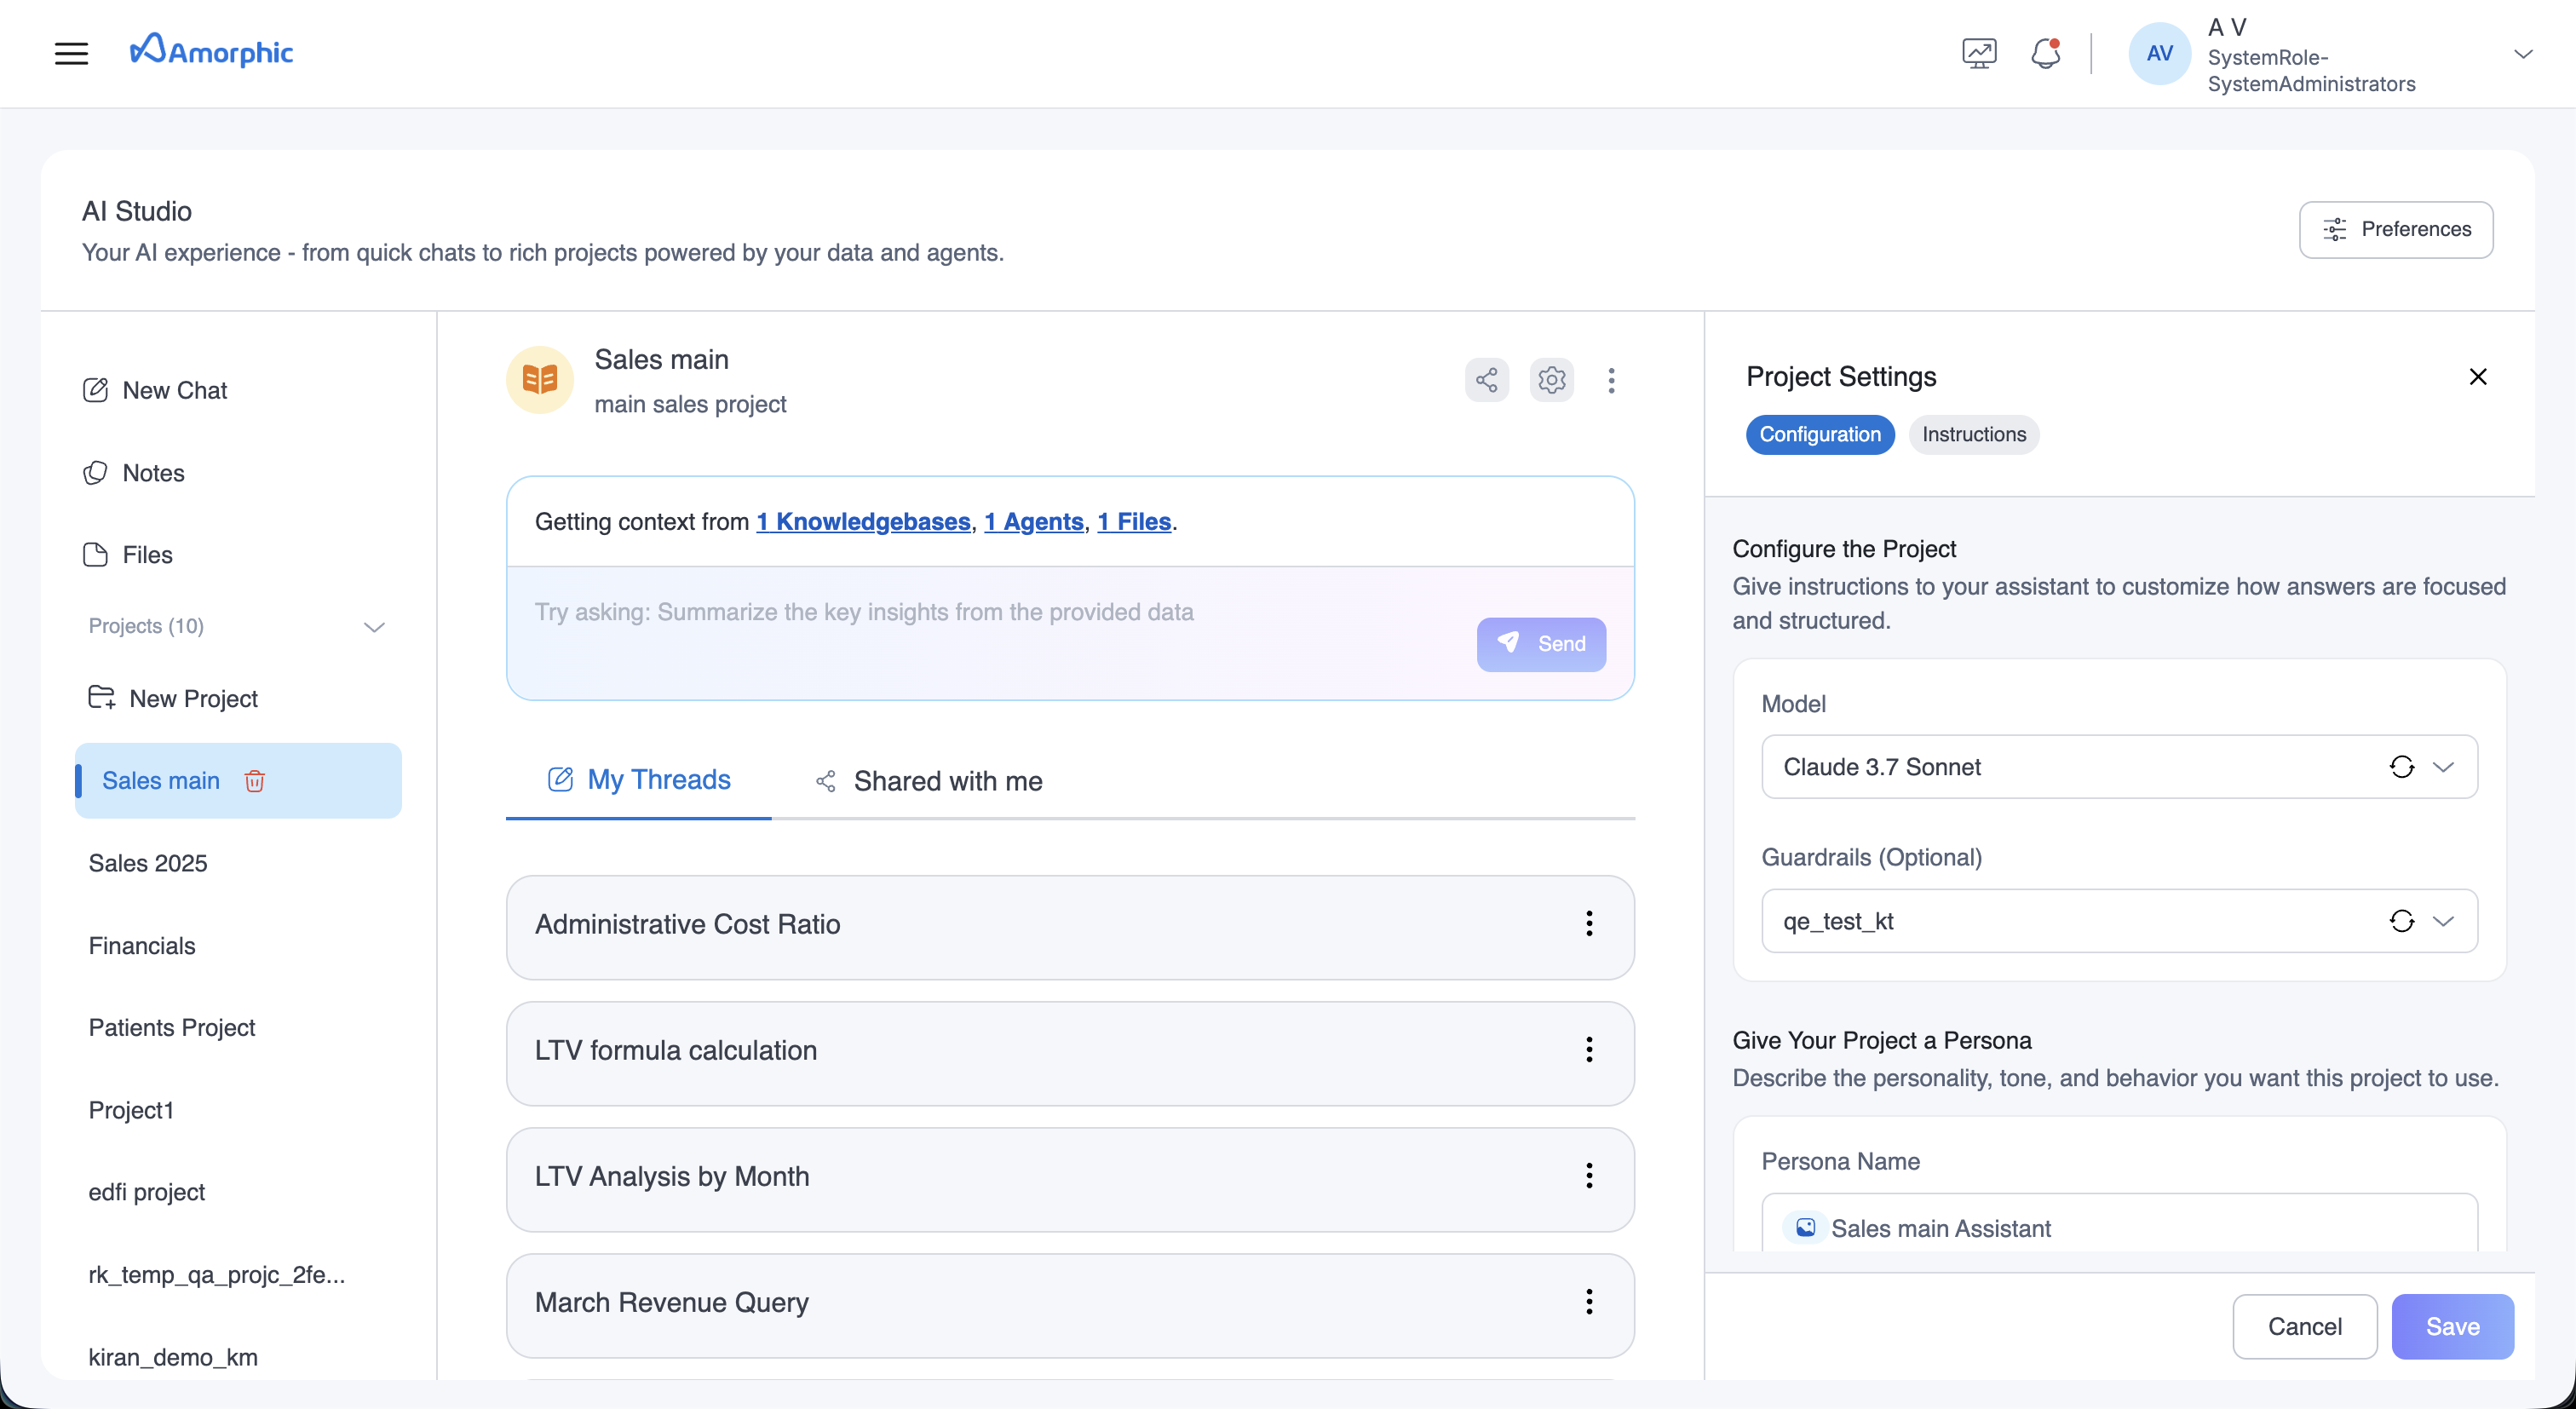
Task: Refresh the Model selection list
Action: [x=2404, y=767]
